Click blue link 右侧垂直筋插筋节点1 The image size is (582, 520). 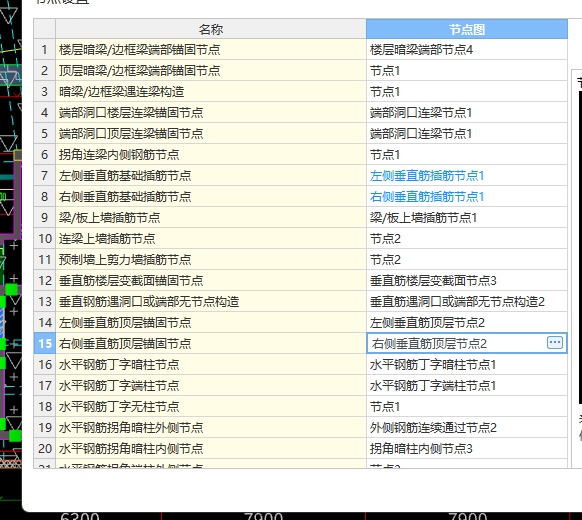pyautogui.click(x=427, y=196)
